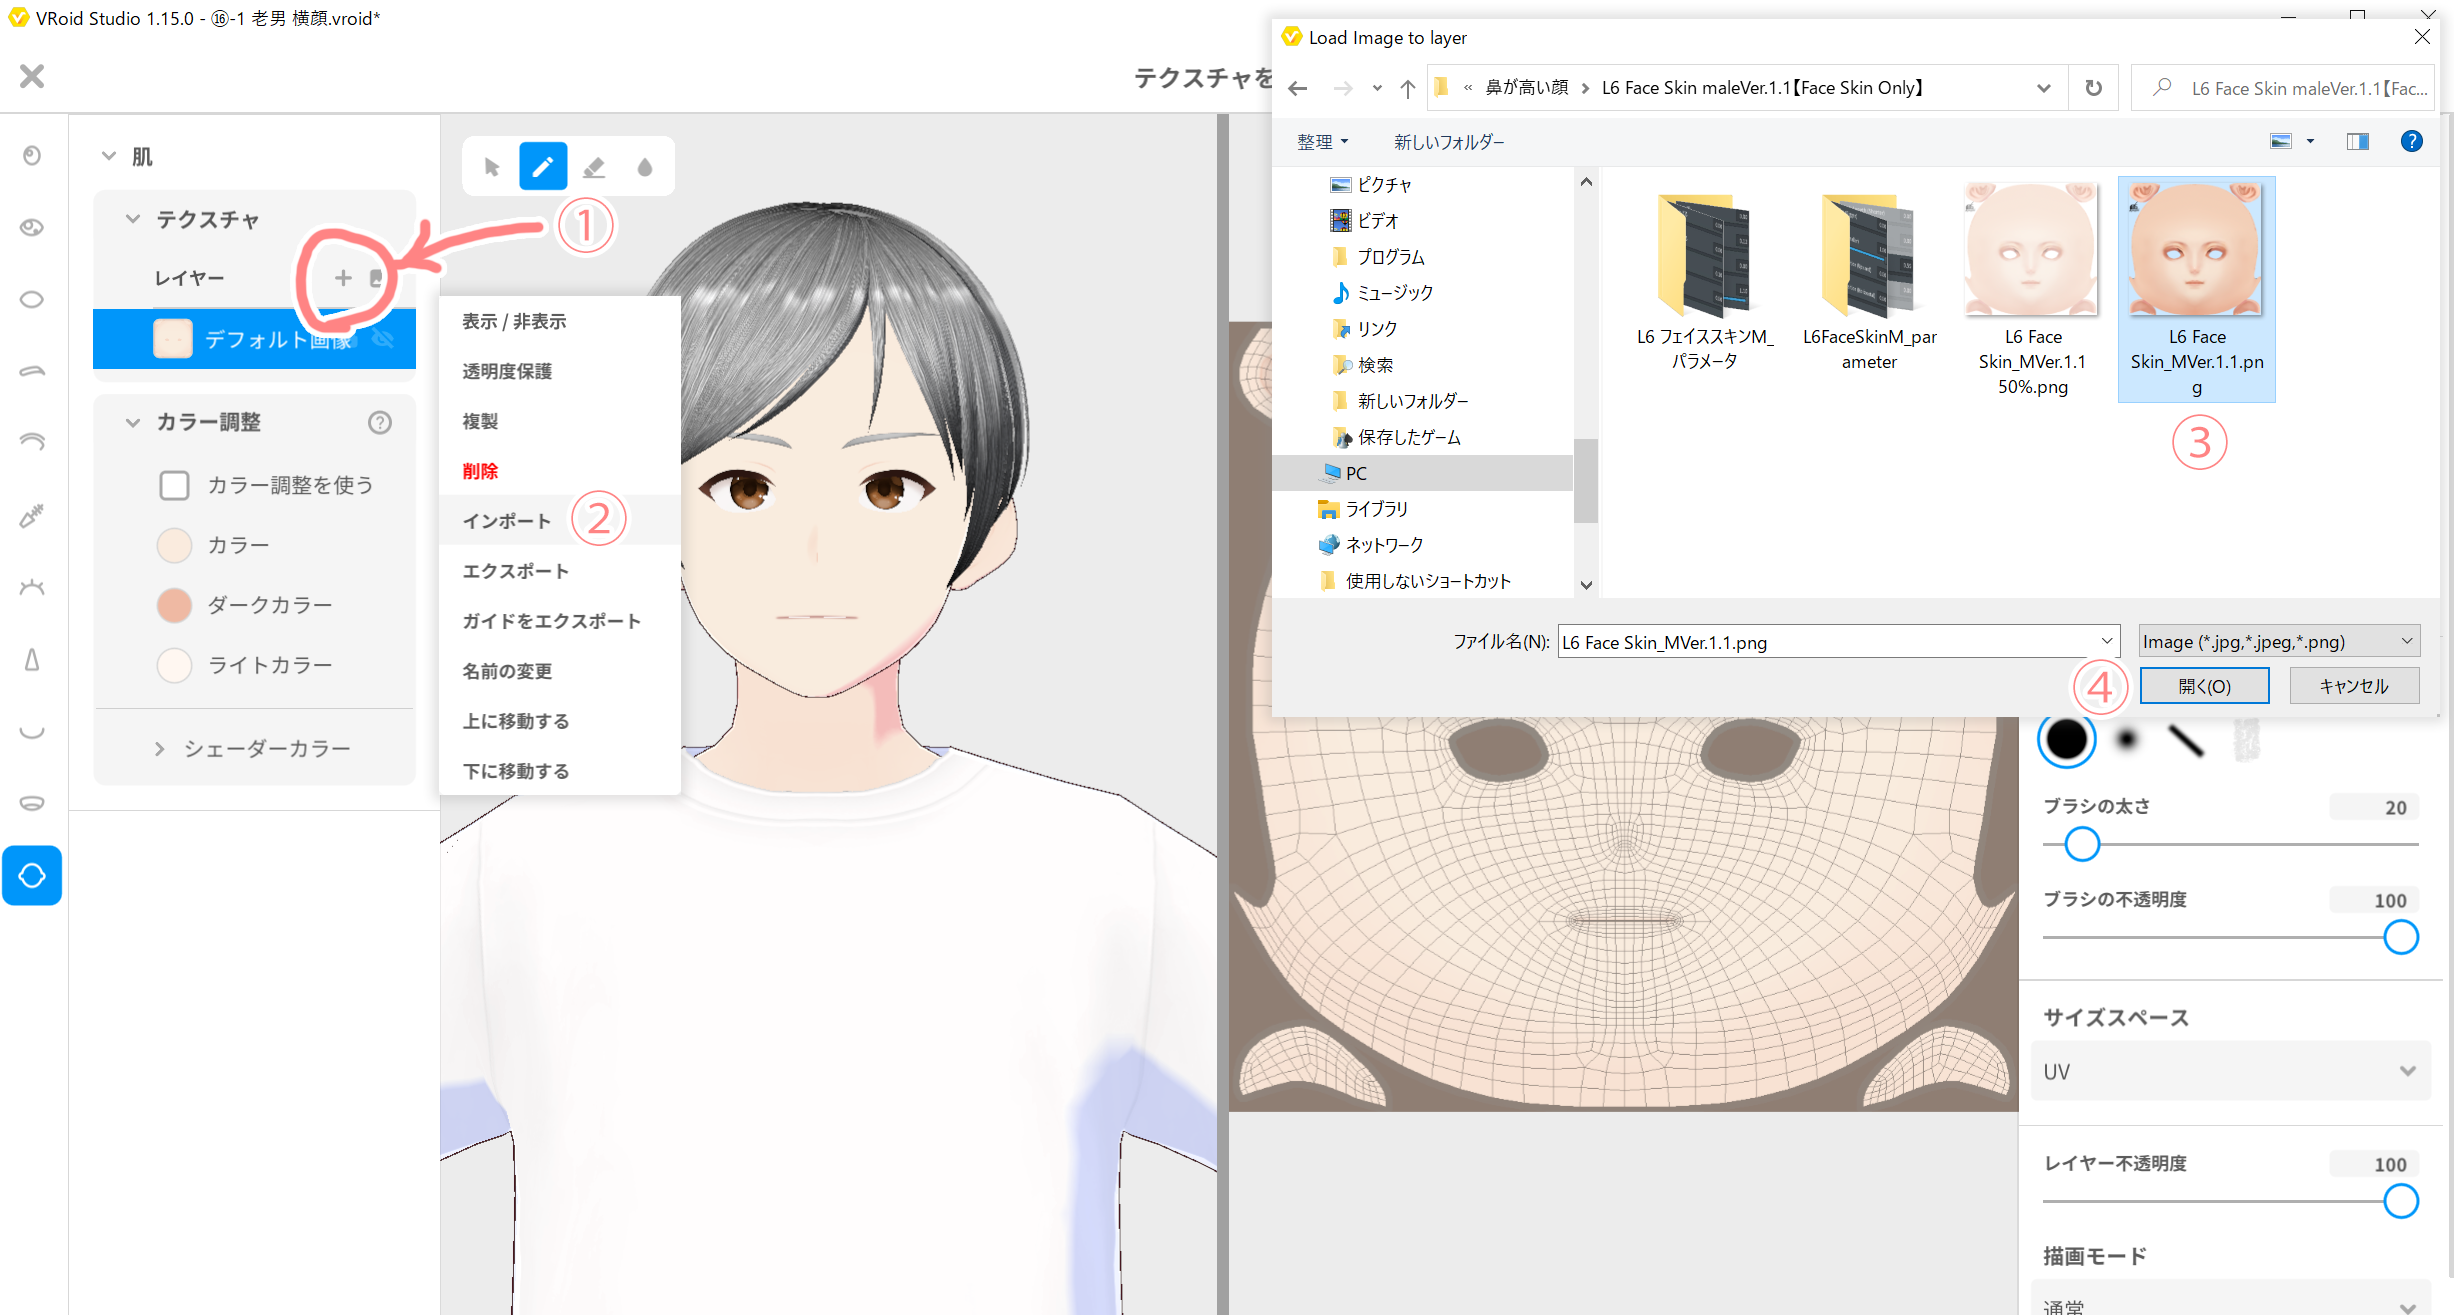2454x1315 pixels.
Task: Select the solid round brush preset
Action: (x=2066, y=740)
